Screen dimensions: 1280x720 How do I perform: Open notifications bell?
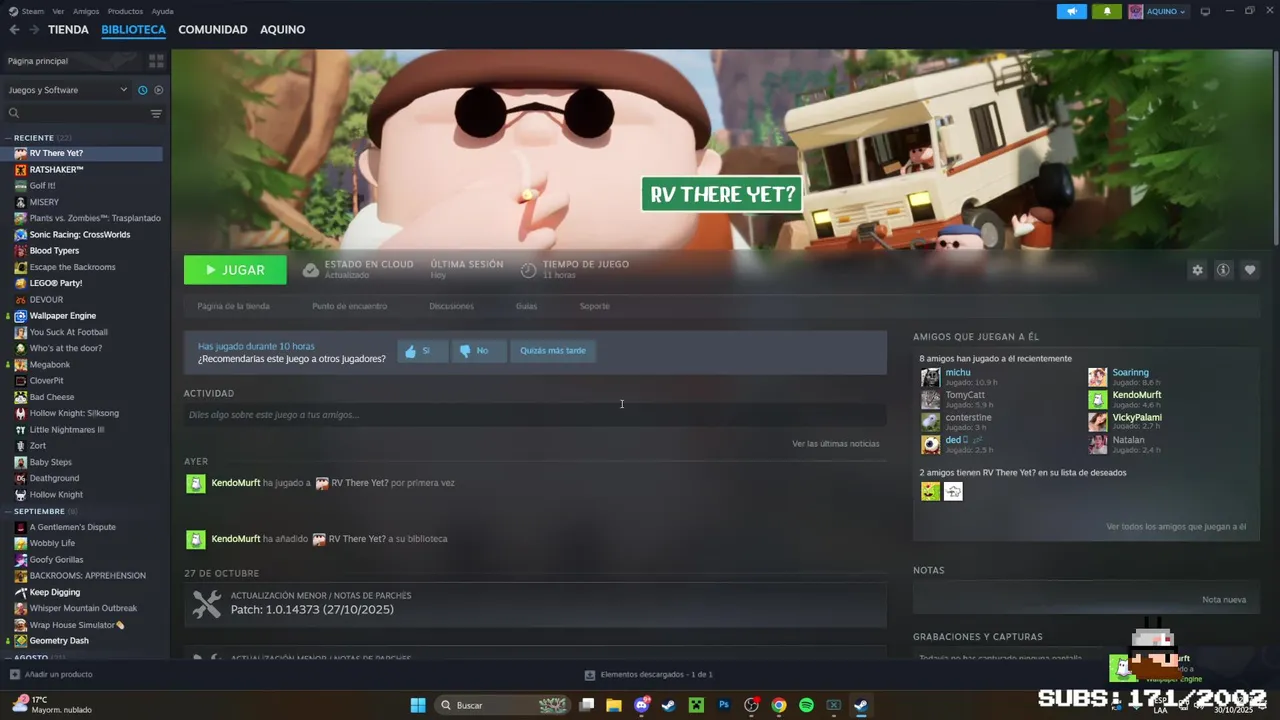coord(1107,11)
